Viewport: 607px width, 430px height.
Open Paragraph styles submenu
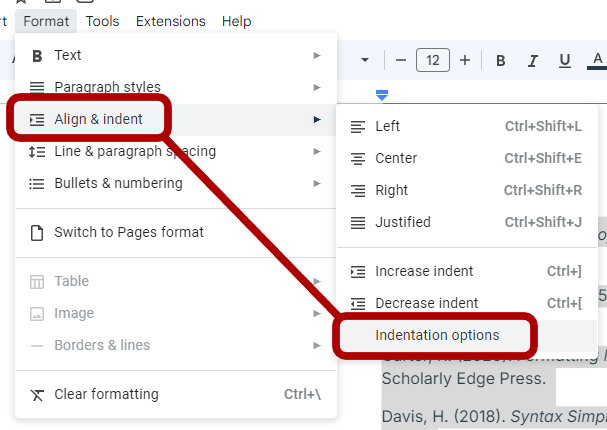(176, 87)
